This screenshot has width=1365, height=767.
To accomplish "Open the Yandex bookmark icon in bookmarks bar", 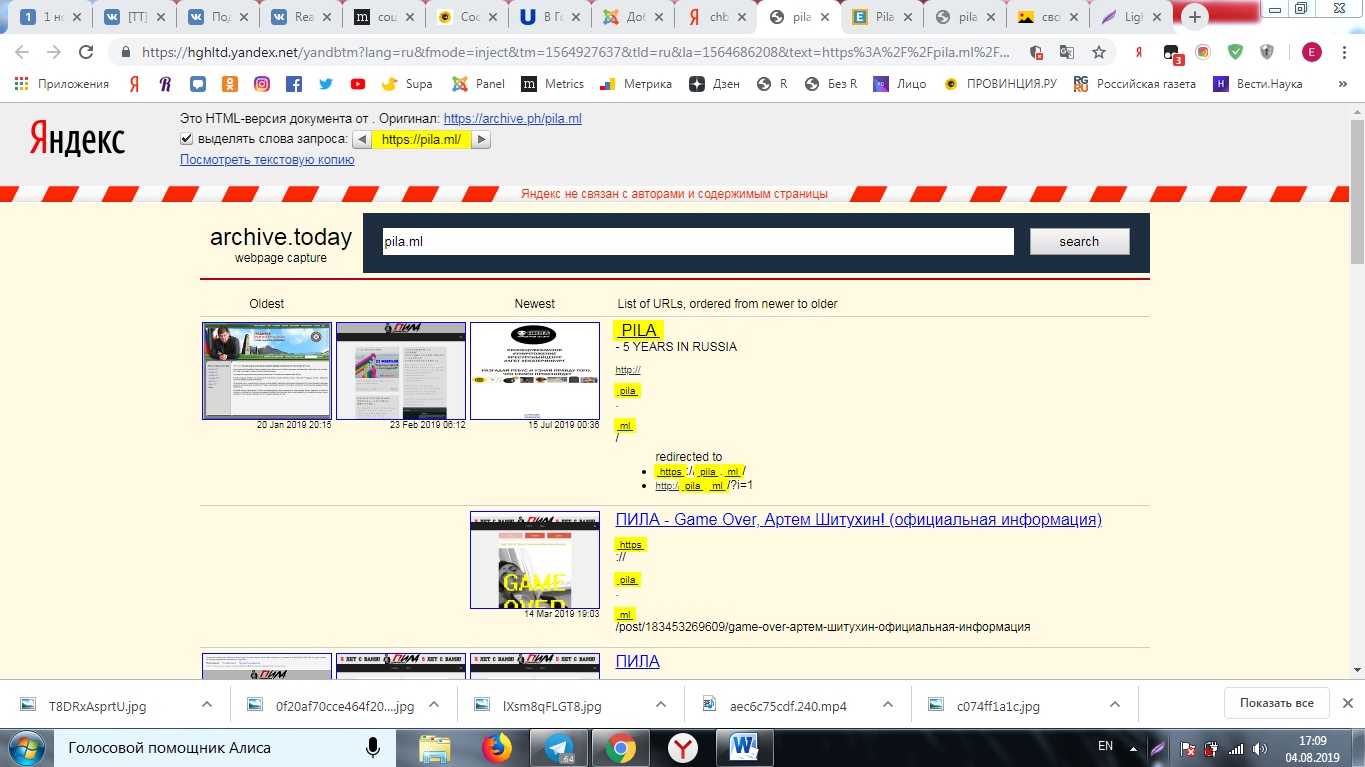I will point(134,84).
